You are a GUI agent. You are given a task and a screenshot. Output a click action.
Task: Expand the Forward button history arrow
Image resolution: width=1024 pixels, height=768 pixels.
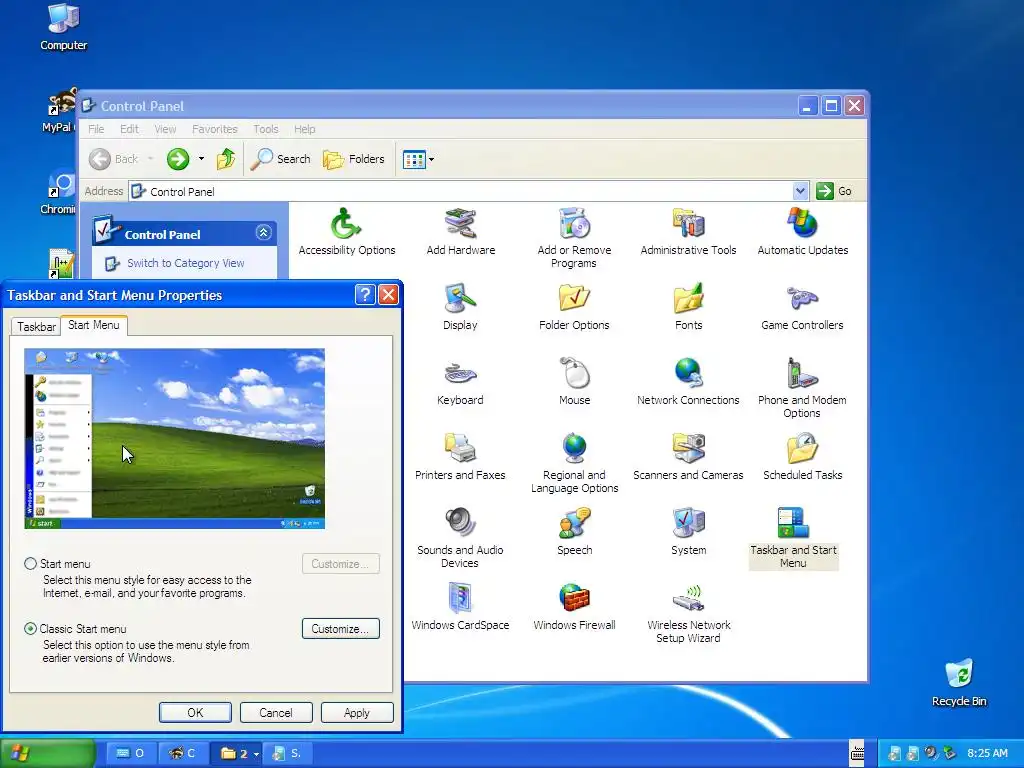point(201,159)
